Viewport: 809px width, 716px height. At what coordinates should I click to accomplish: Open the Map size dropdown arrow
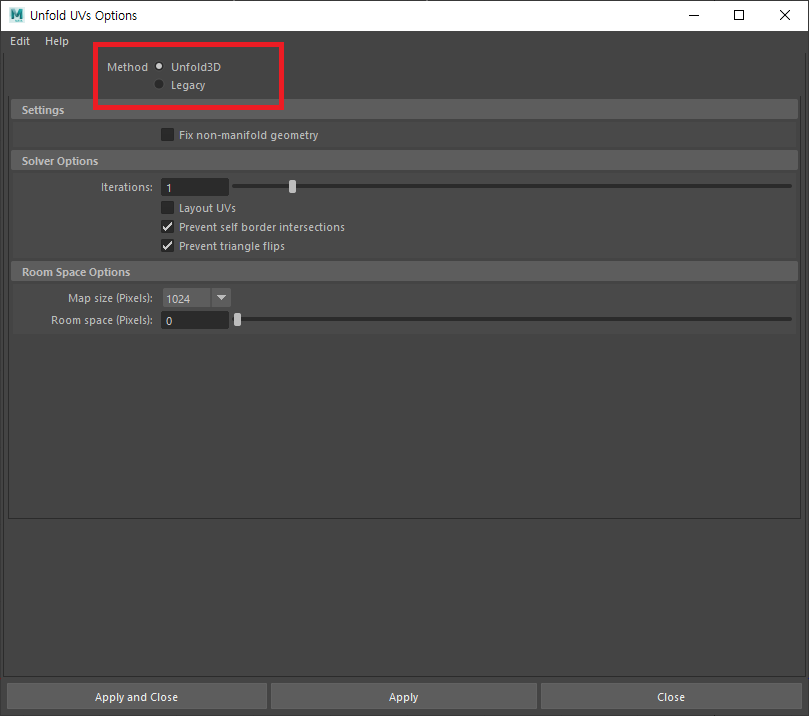point(221,298)
